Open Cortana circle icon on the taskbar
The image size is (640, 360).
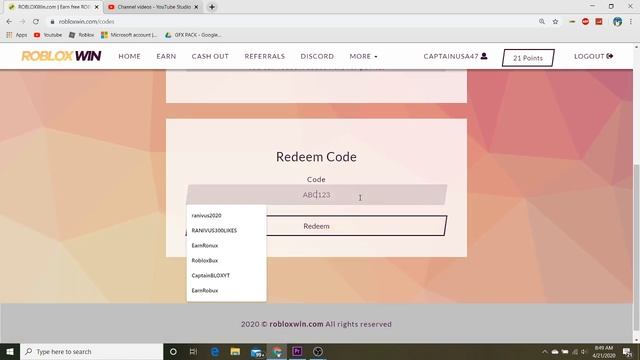point(173,351)
